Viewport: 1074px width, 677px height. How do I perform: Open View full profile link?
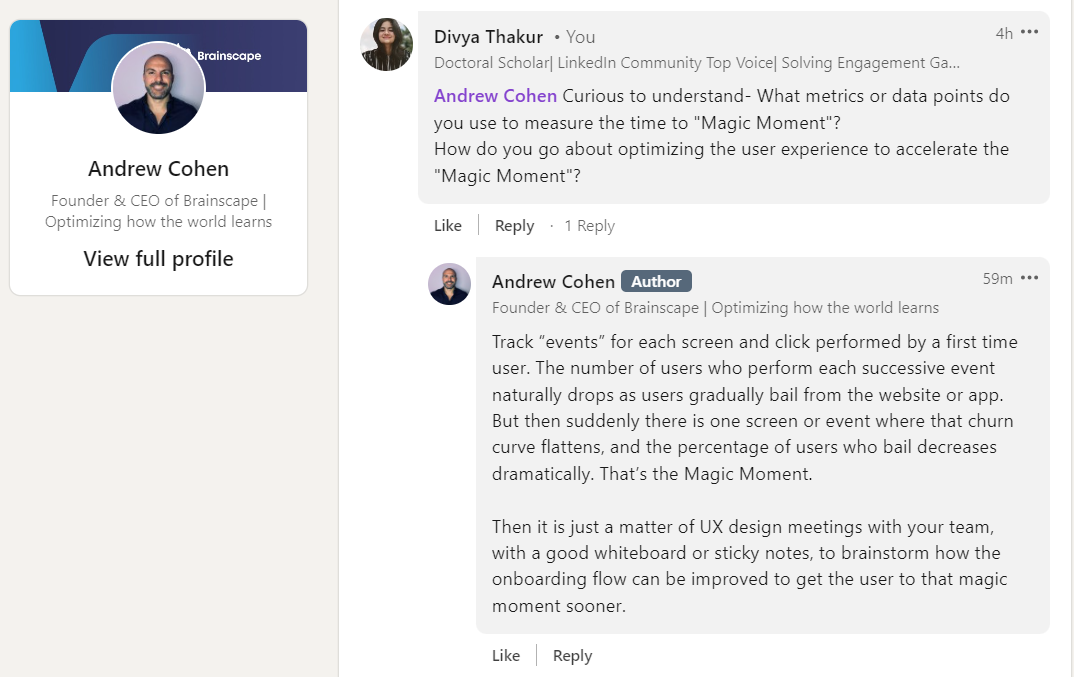[158, 258]
